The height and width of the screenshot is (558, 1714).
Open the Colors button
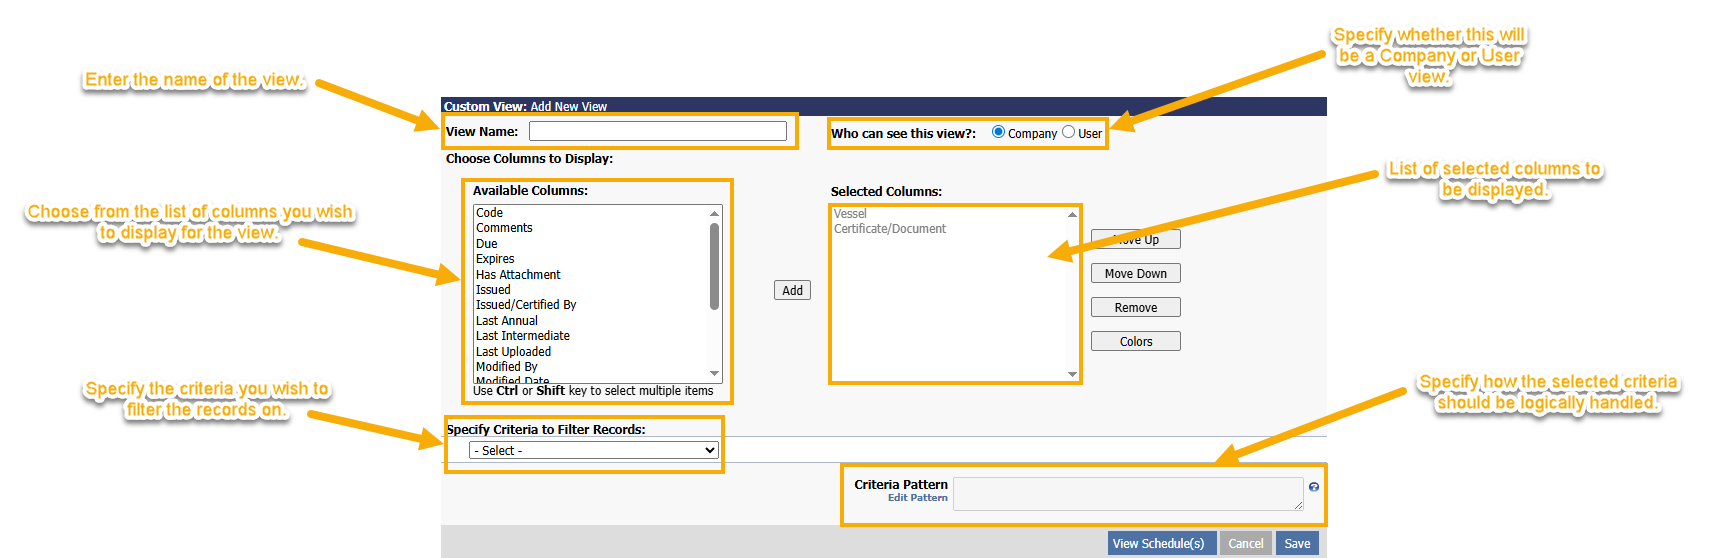coord(1135,342)
